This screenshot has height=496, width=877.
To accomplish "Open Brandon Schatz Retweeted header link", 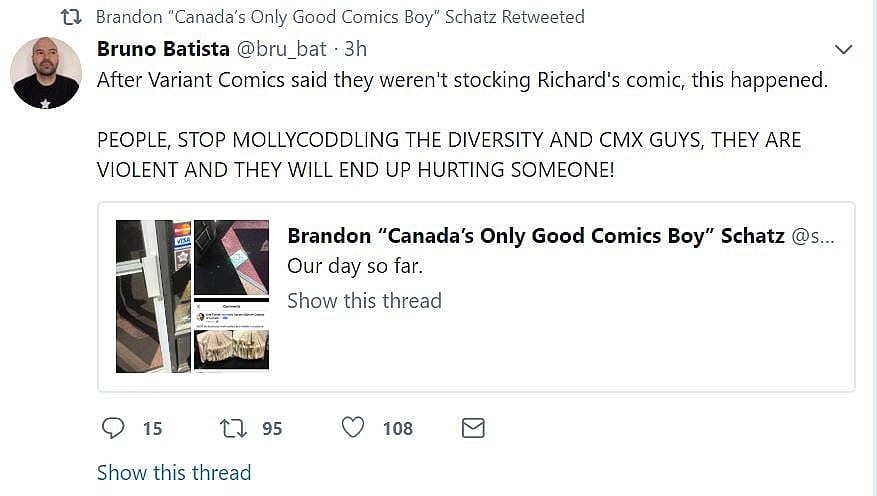I will tap(340, 17).
